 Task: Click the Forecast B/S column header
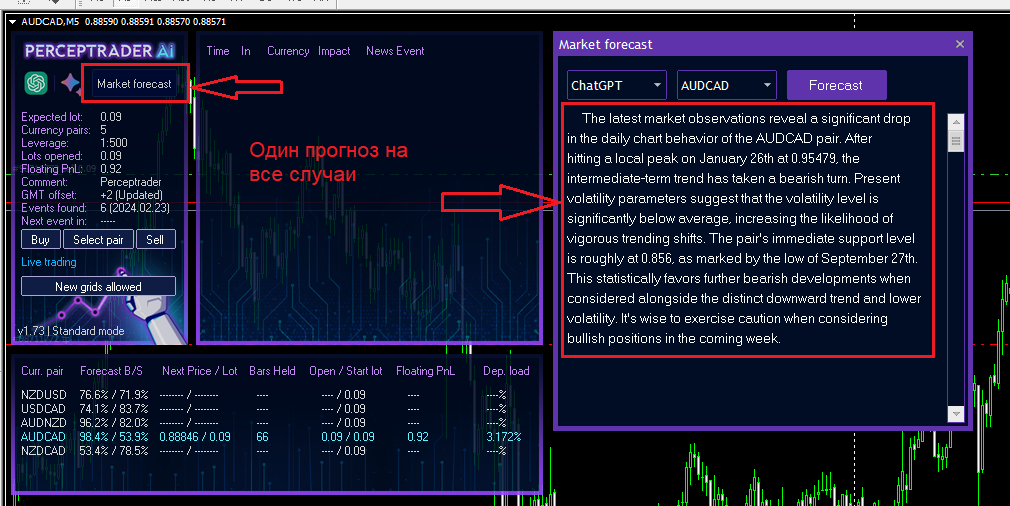coord(111,371)
